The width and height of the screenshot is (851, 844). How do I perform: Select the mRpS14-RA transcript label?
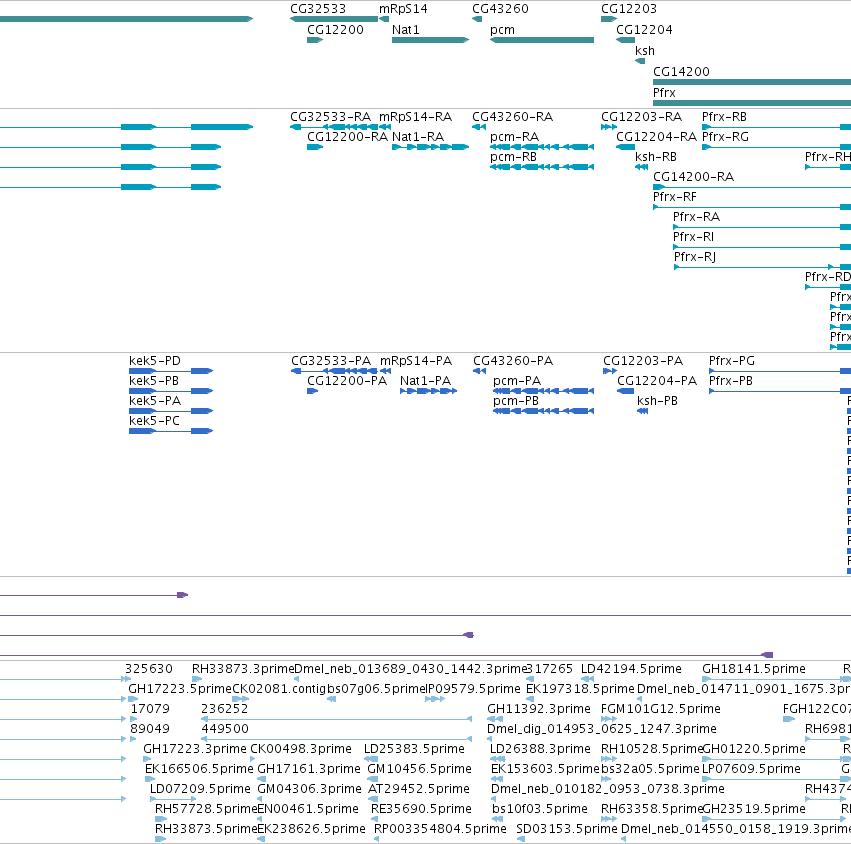(415, 117)
